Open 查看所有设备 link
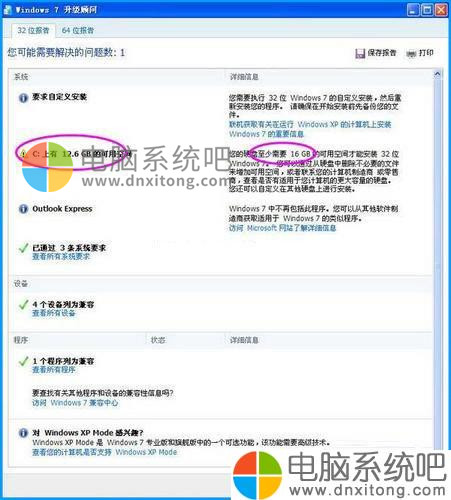The image size is (451, 500). click(54, 313)
